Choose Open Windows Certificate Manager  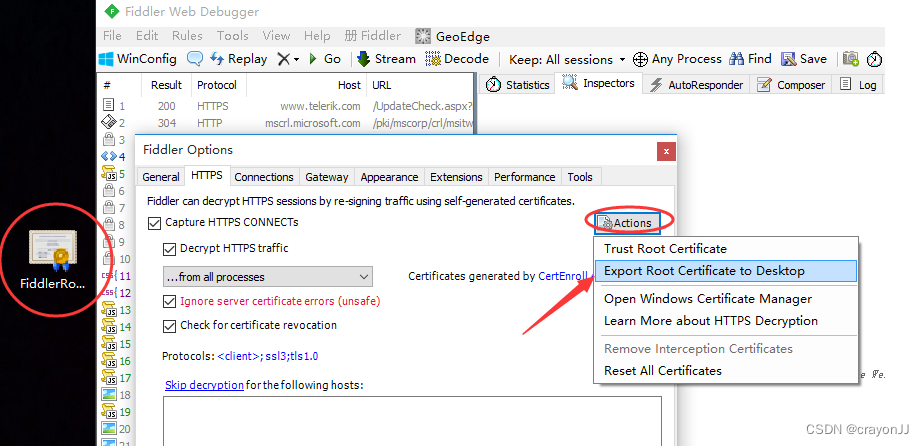725,299
